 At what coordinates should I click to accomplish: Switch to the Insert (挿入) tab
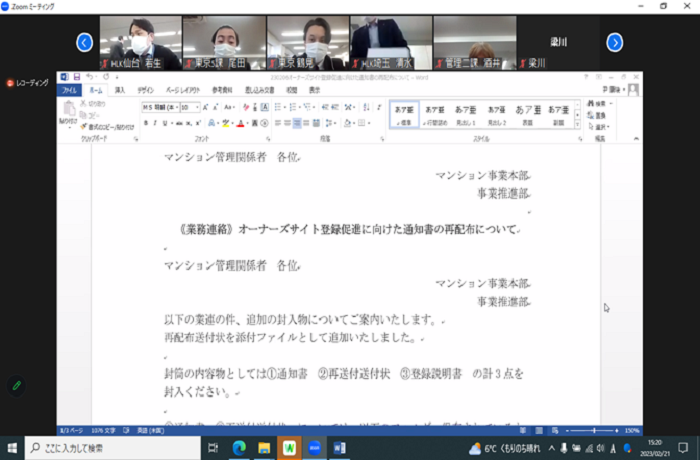point(120,90)
